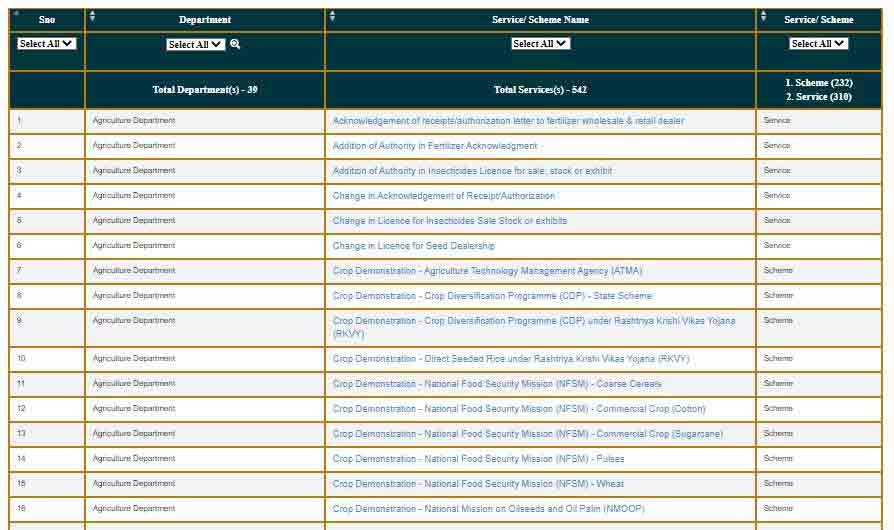The height and width of the screenshot is (530, 894).
Task: Open Crop Demonstration NFSM Pulses link
Action: [x=478, y=459]
